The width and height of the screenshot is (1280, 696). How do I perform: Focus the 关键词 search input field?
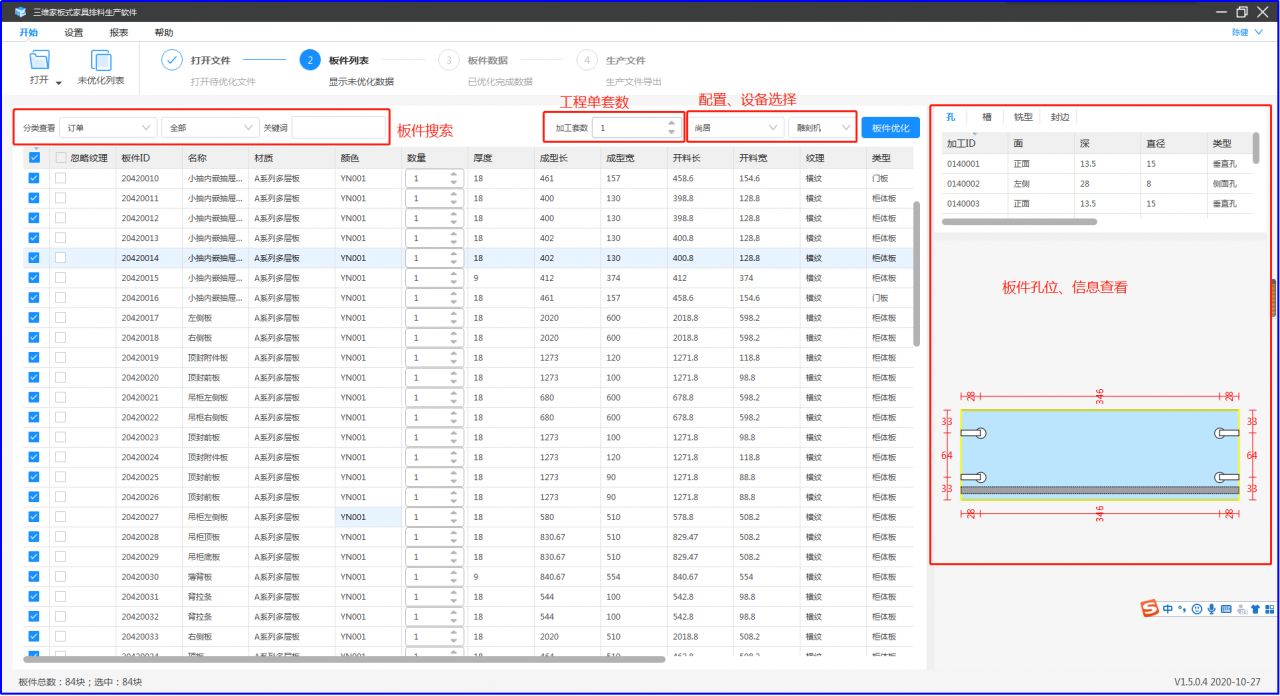pyautogui.click(x=338, y=128)
